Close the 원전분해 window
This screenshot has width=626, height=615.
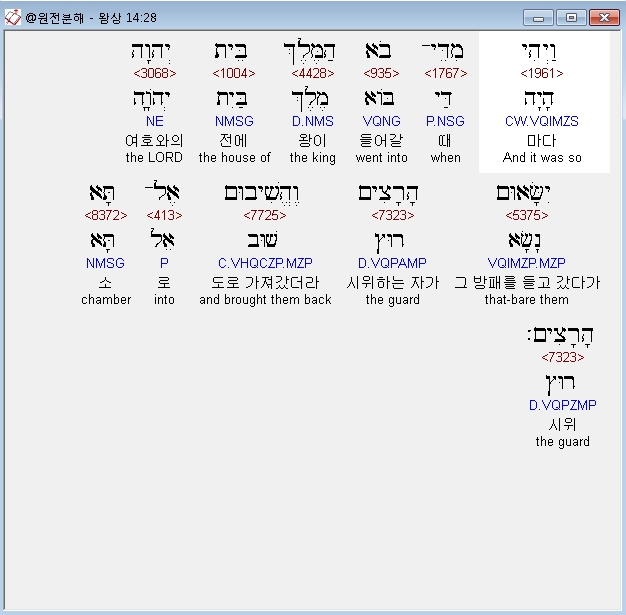(x=604, y=18)
